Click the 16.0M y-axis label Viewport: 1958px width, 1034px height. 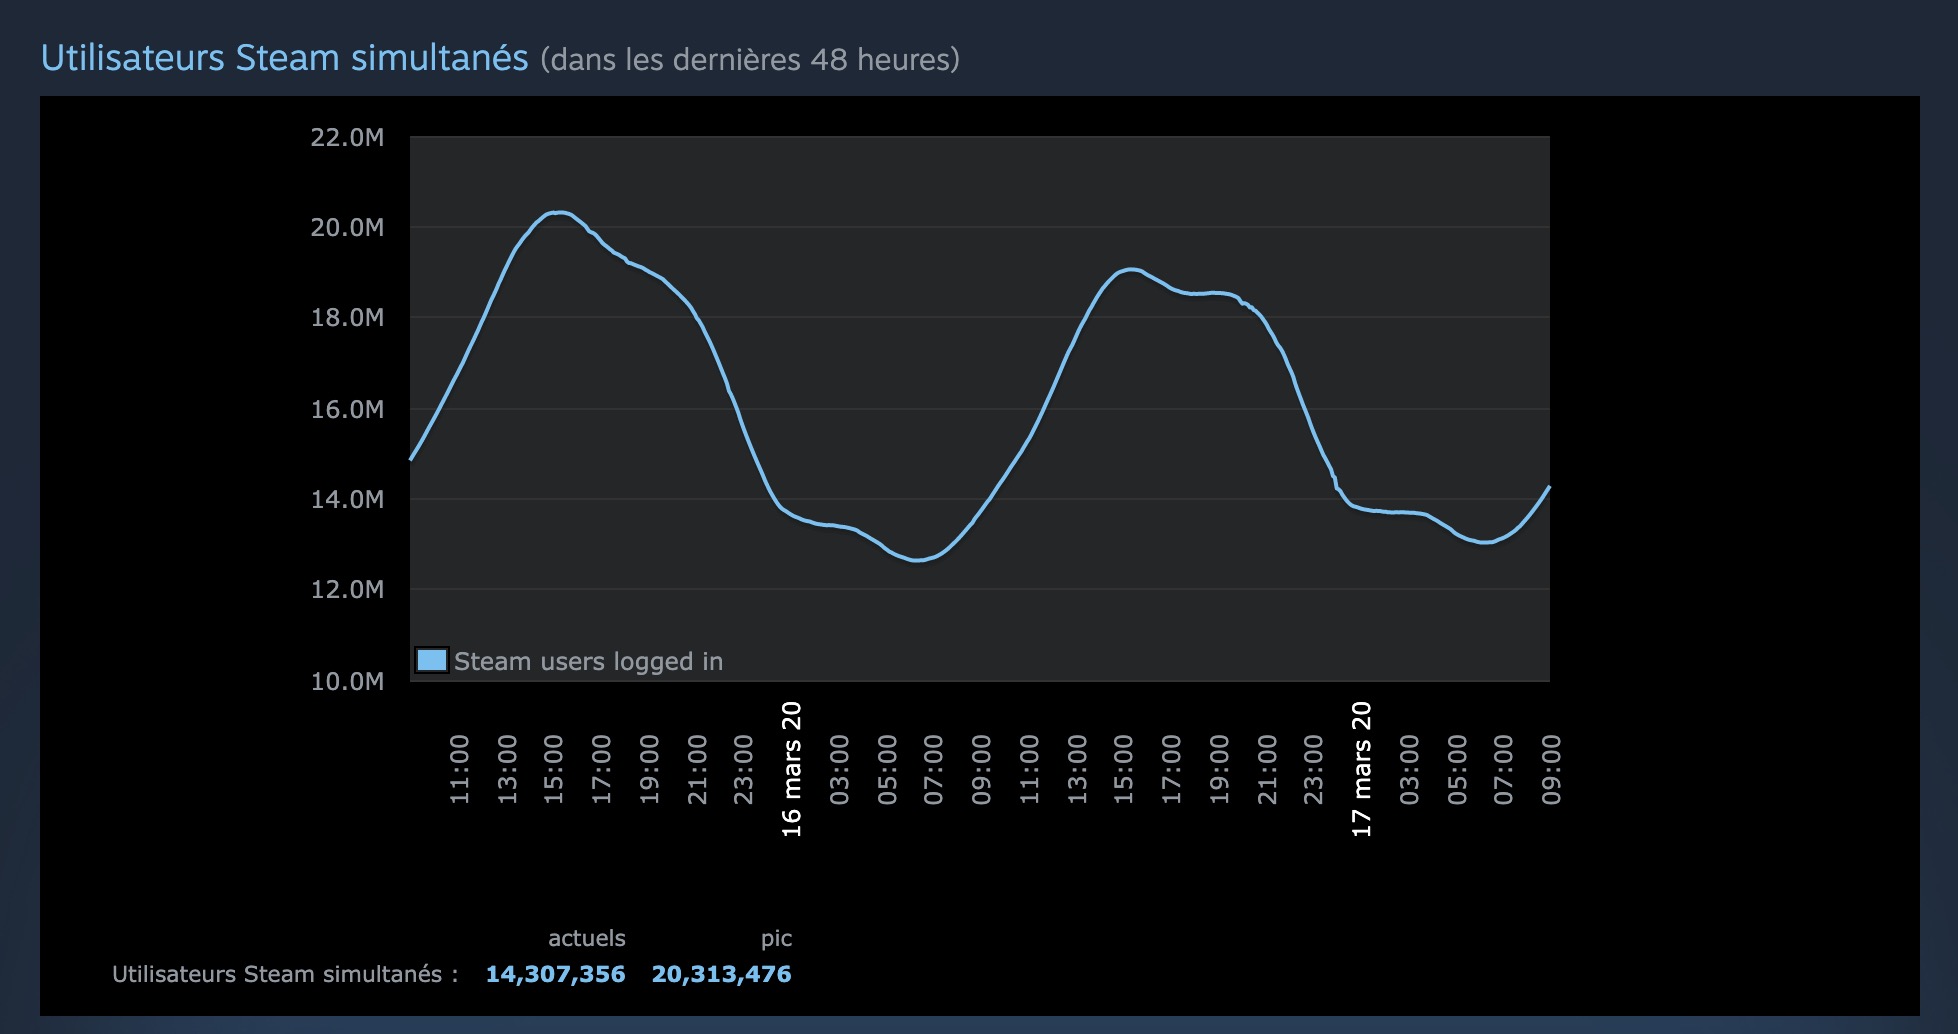pos(347,409)
